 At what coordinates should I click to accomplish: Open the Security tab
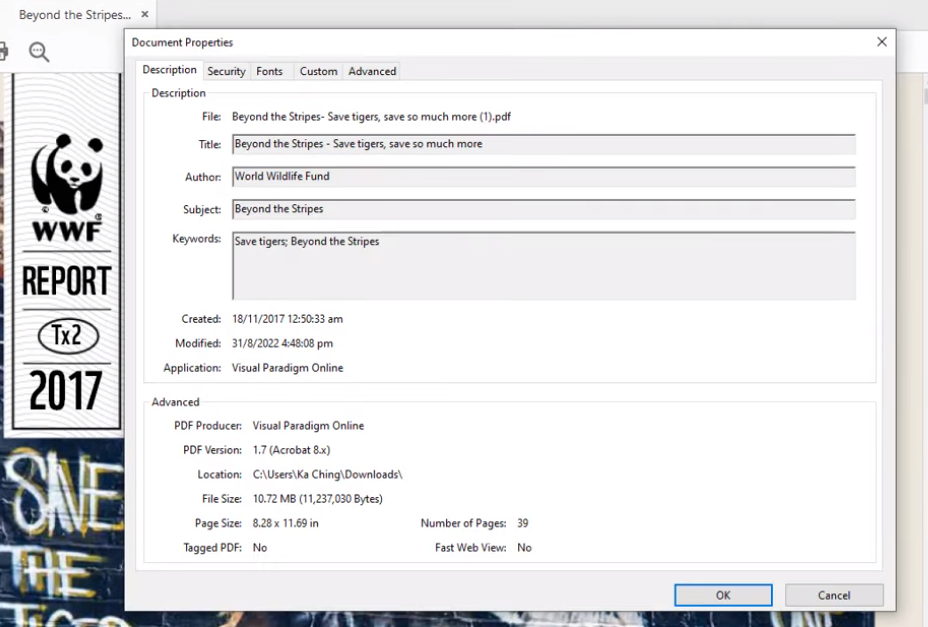pos(226,71)
